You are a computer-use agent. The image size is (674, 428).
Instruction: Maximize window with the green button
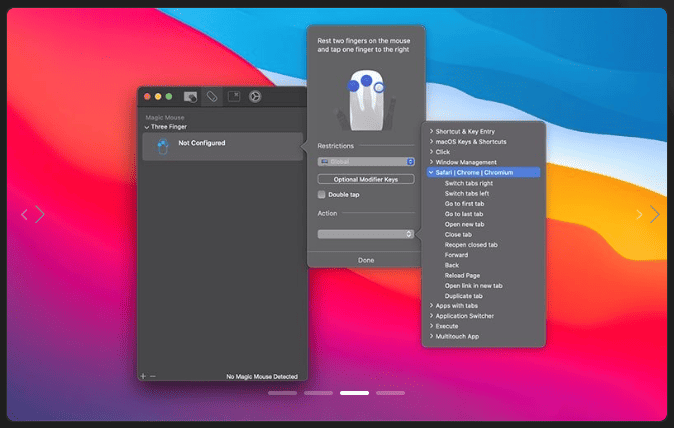169,97
